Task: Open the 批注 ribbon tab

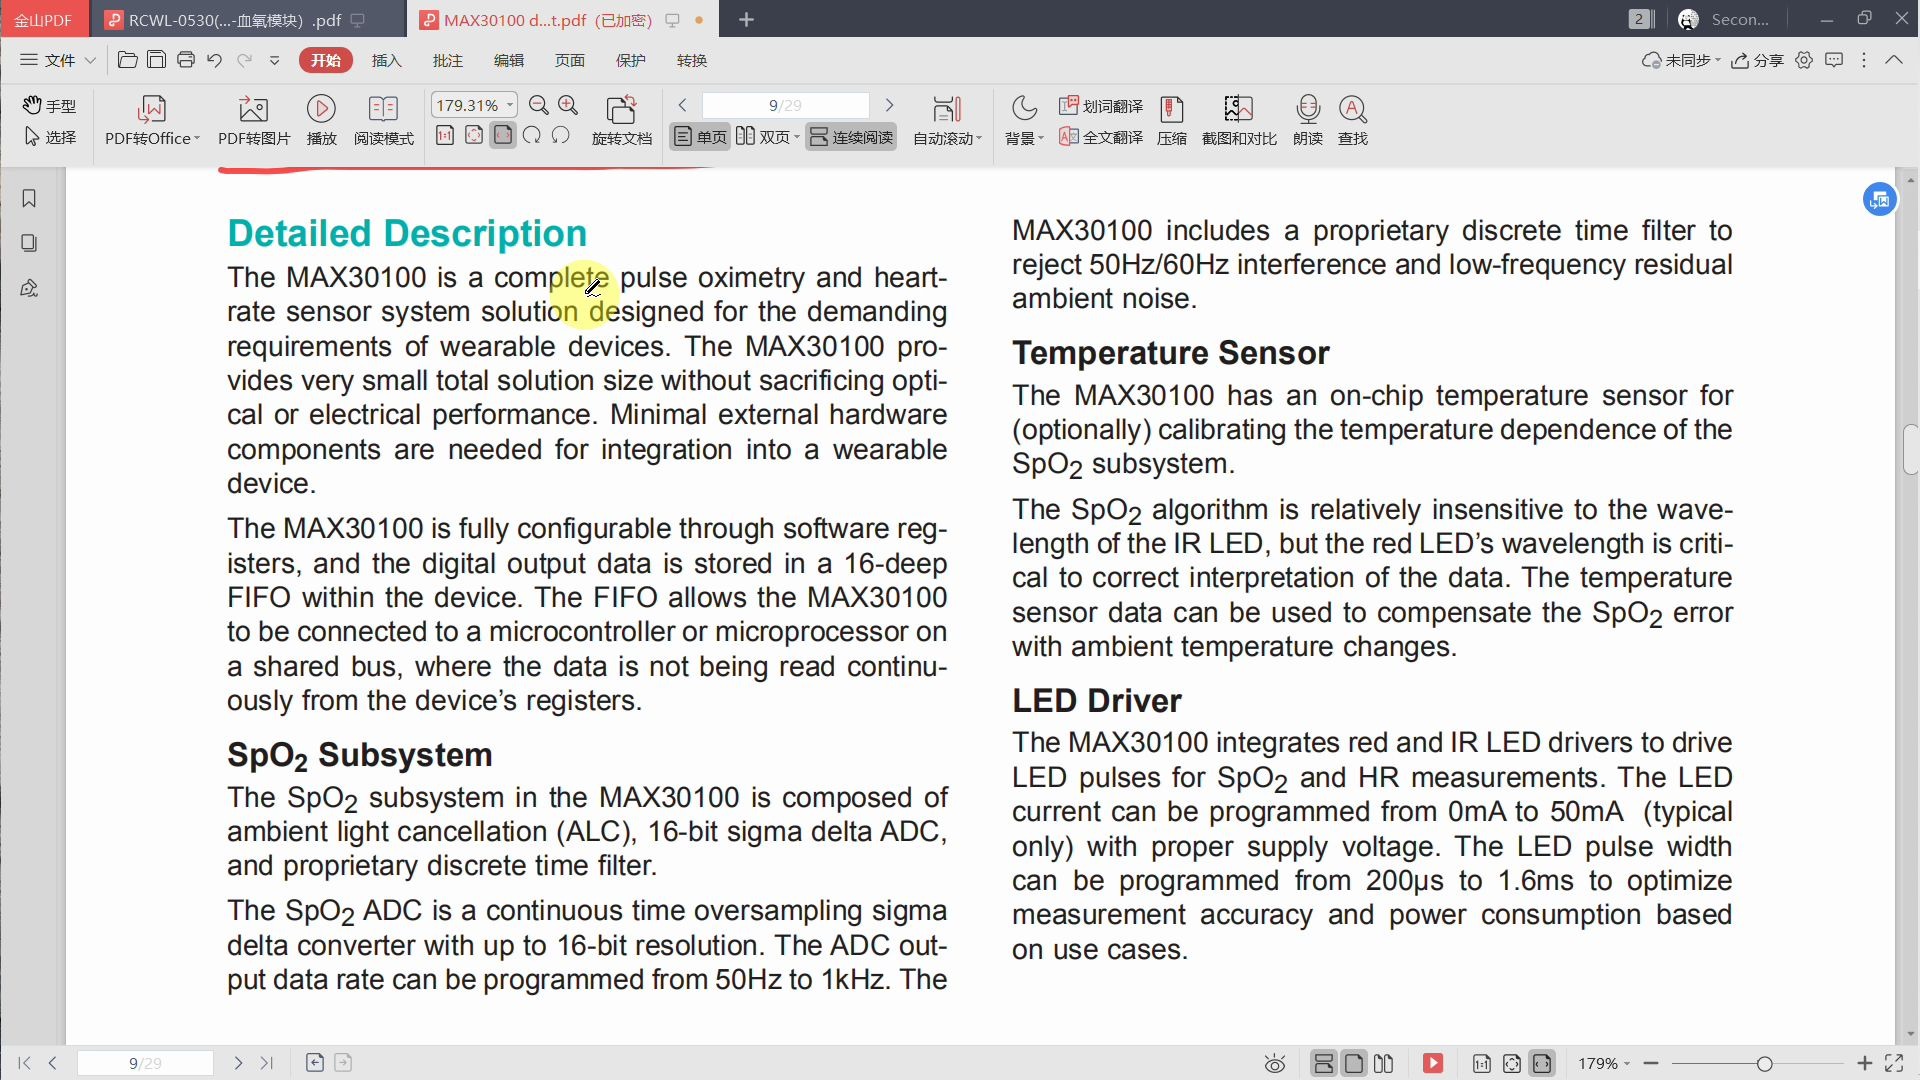Action: point(447,61)
